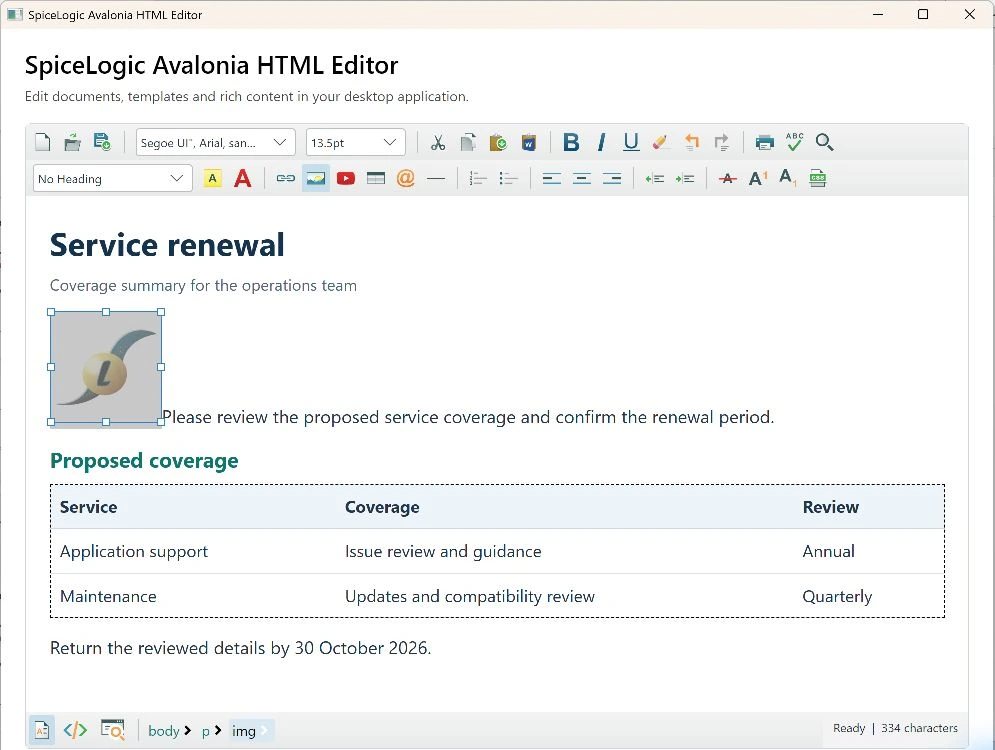Insert a YouTube video

tap(346, 178)
